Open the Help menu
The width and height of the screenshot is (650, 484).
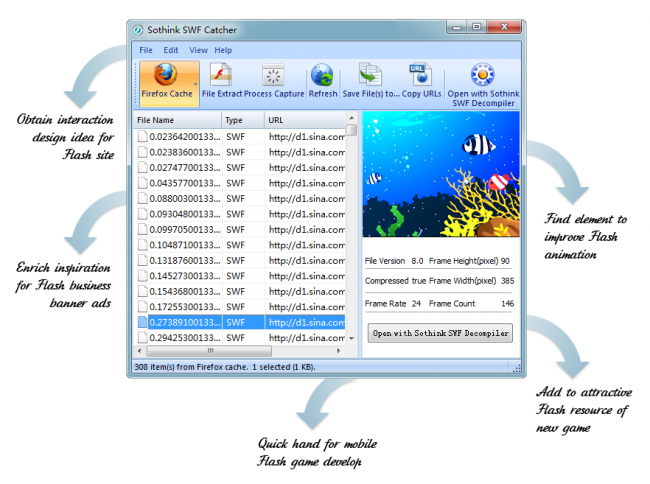click(x=223, y=50)
